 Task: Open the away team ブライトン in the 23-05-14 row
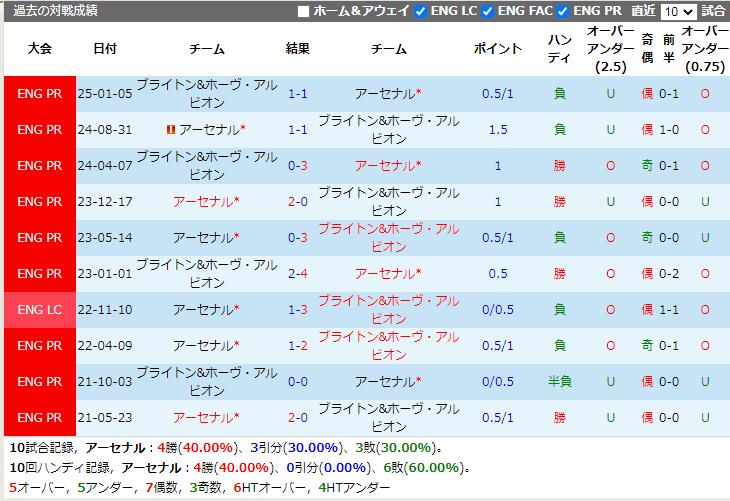(389, 237)
